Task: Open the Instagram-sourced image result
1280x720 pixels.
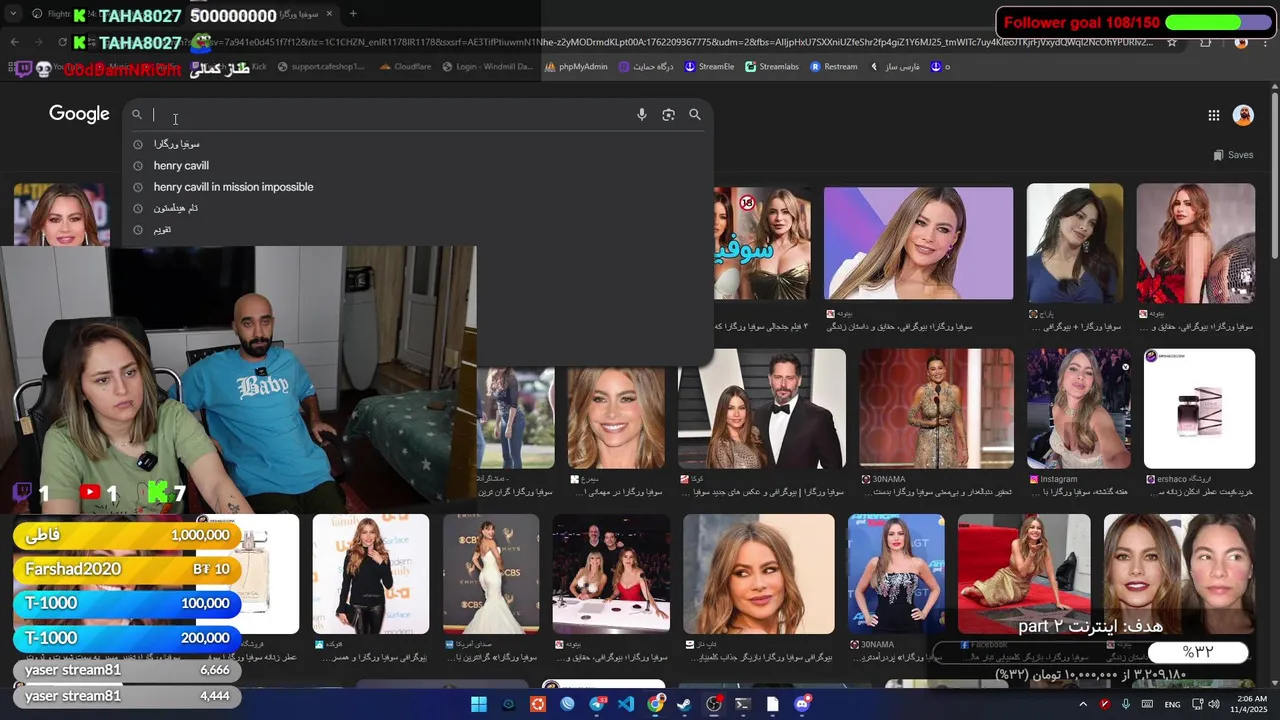Action: pyautogui.click(x=1079, y=409)
